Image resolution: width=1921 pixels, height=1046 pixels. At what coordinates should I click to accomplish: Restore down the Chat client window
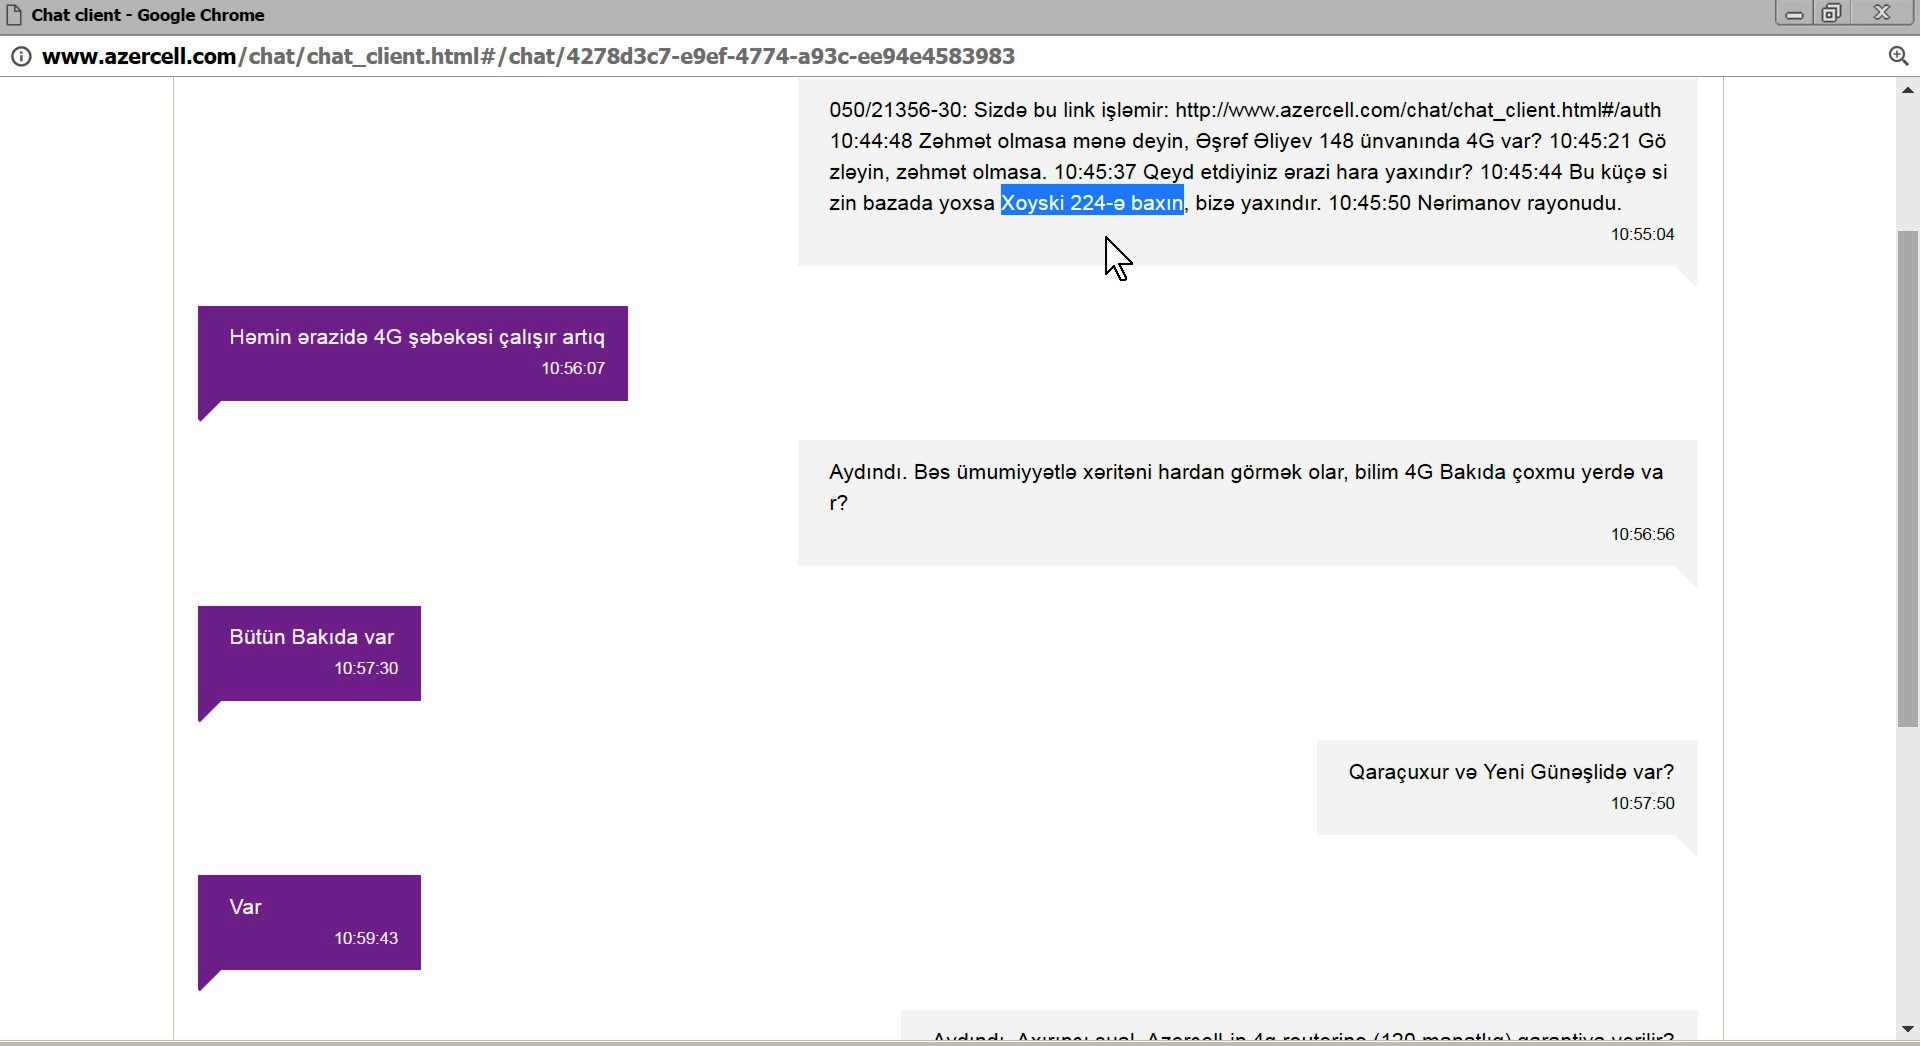click(1832, 14)
